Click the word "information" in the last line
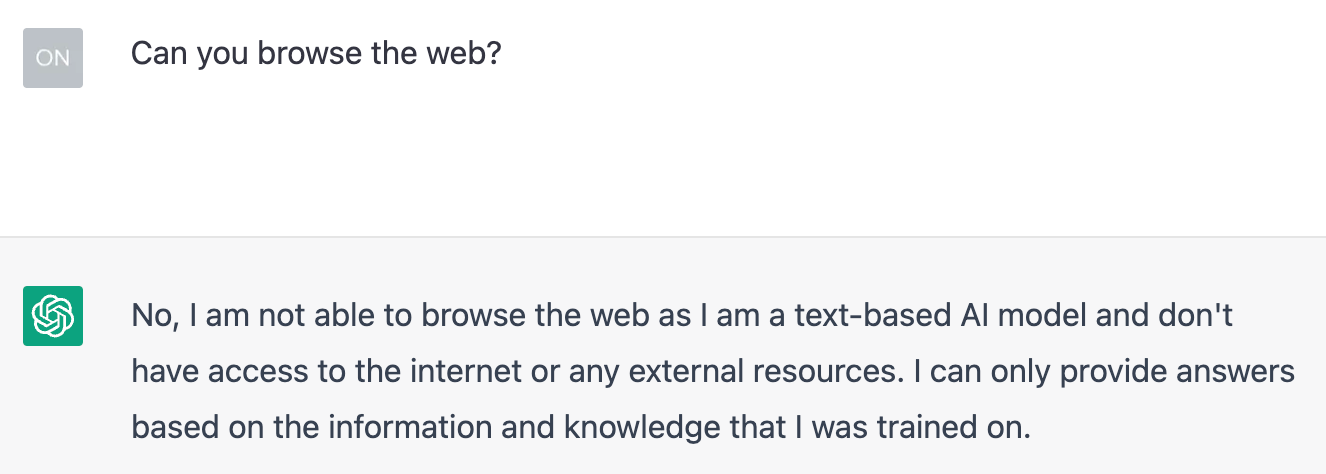This screenshot has height=474, width=1326. coord(408,428)
